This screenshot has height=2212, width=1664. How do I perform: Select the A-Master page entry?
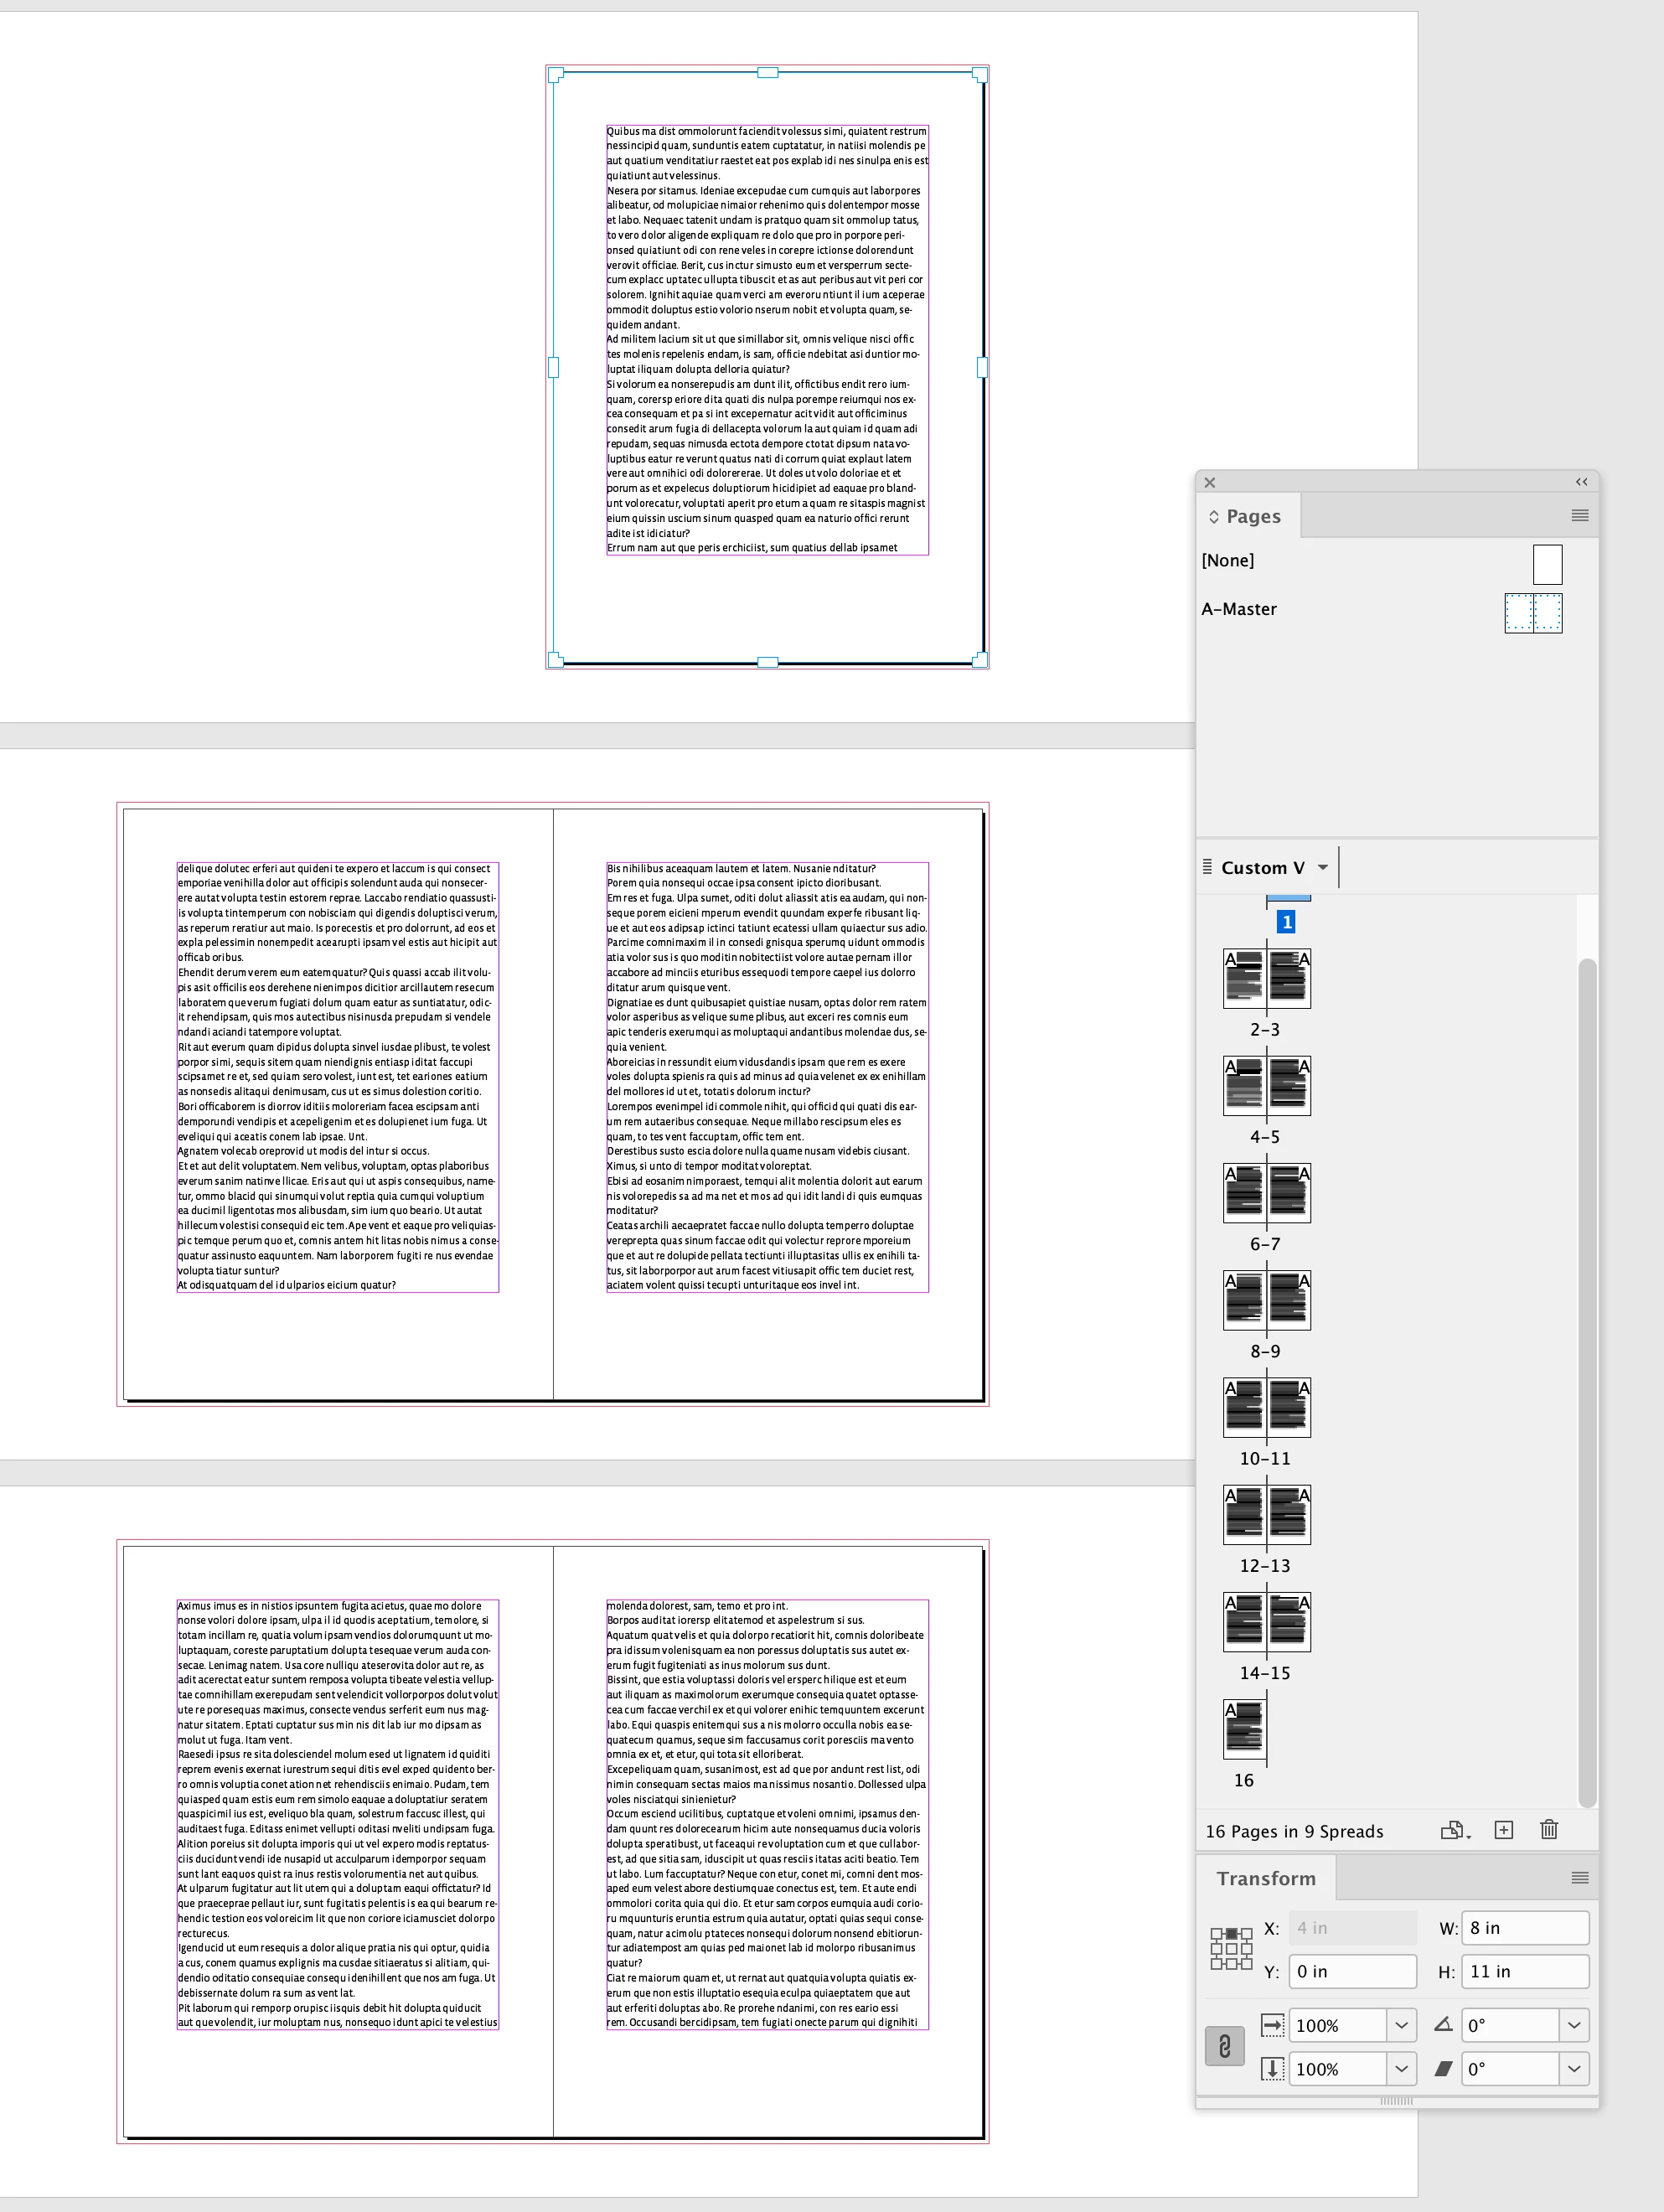[1239, 609]
